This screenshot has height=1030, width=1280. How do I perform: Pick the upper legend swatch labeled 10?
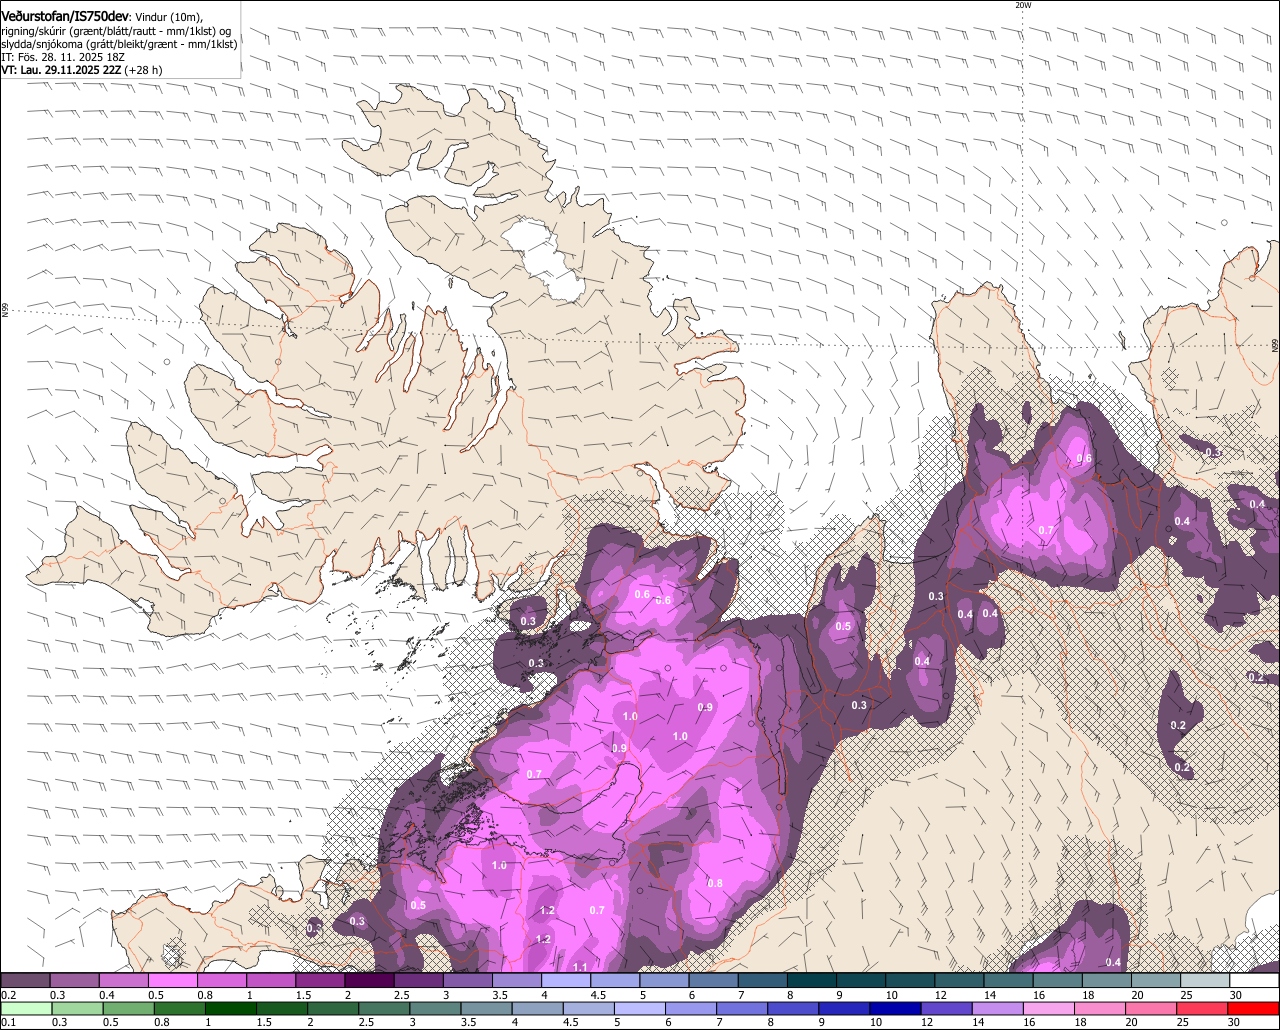(909, 981)
